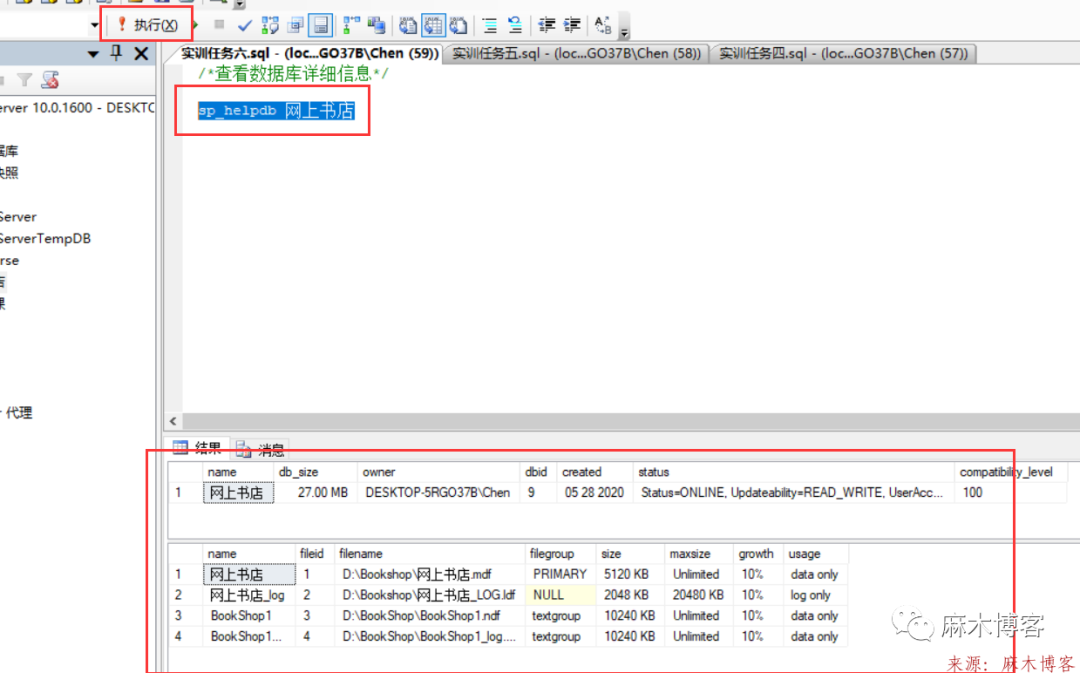Select the D:\Bookshop\网上书店.mdf cell
Image resolution: width=1080 pixels, height=673 pixels.
430,574
